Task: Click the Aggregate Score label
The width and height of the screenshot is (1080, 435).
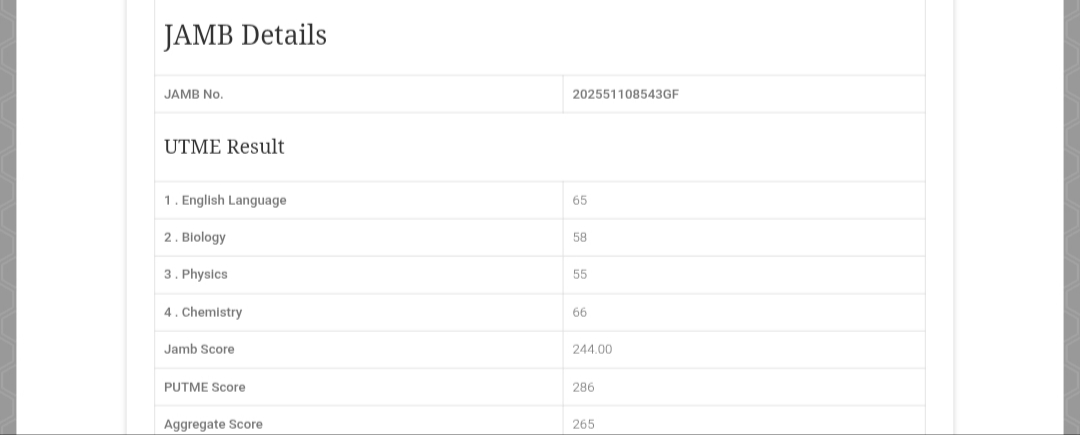Action: [213, 424]
